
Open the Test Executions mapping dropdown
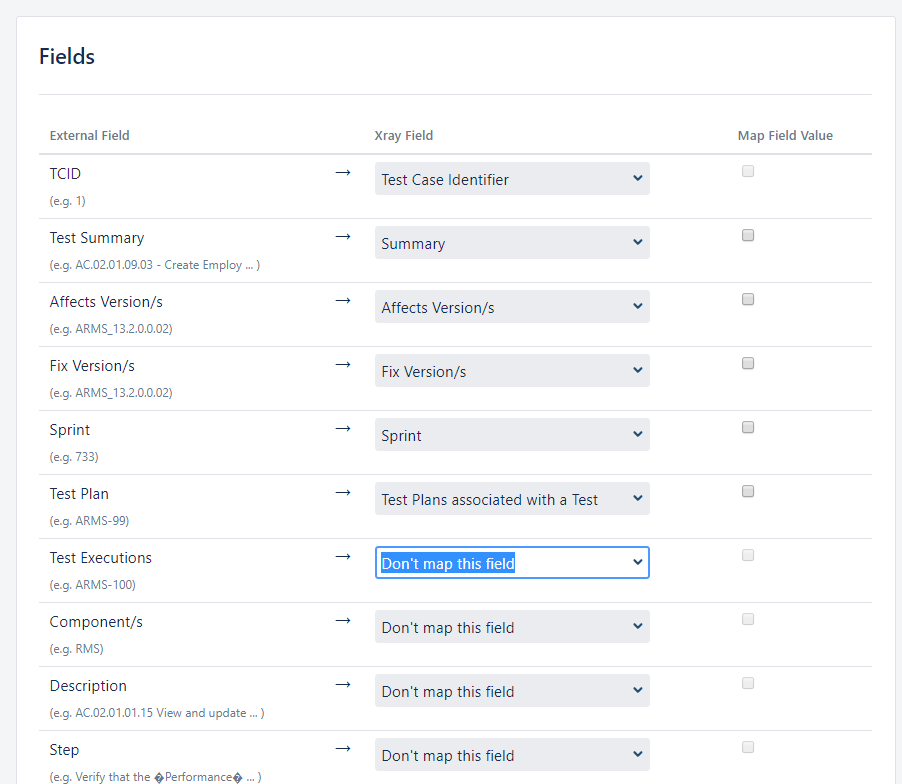(x=512, y=563)
